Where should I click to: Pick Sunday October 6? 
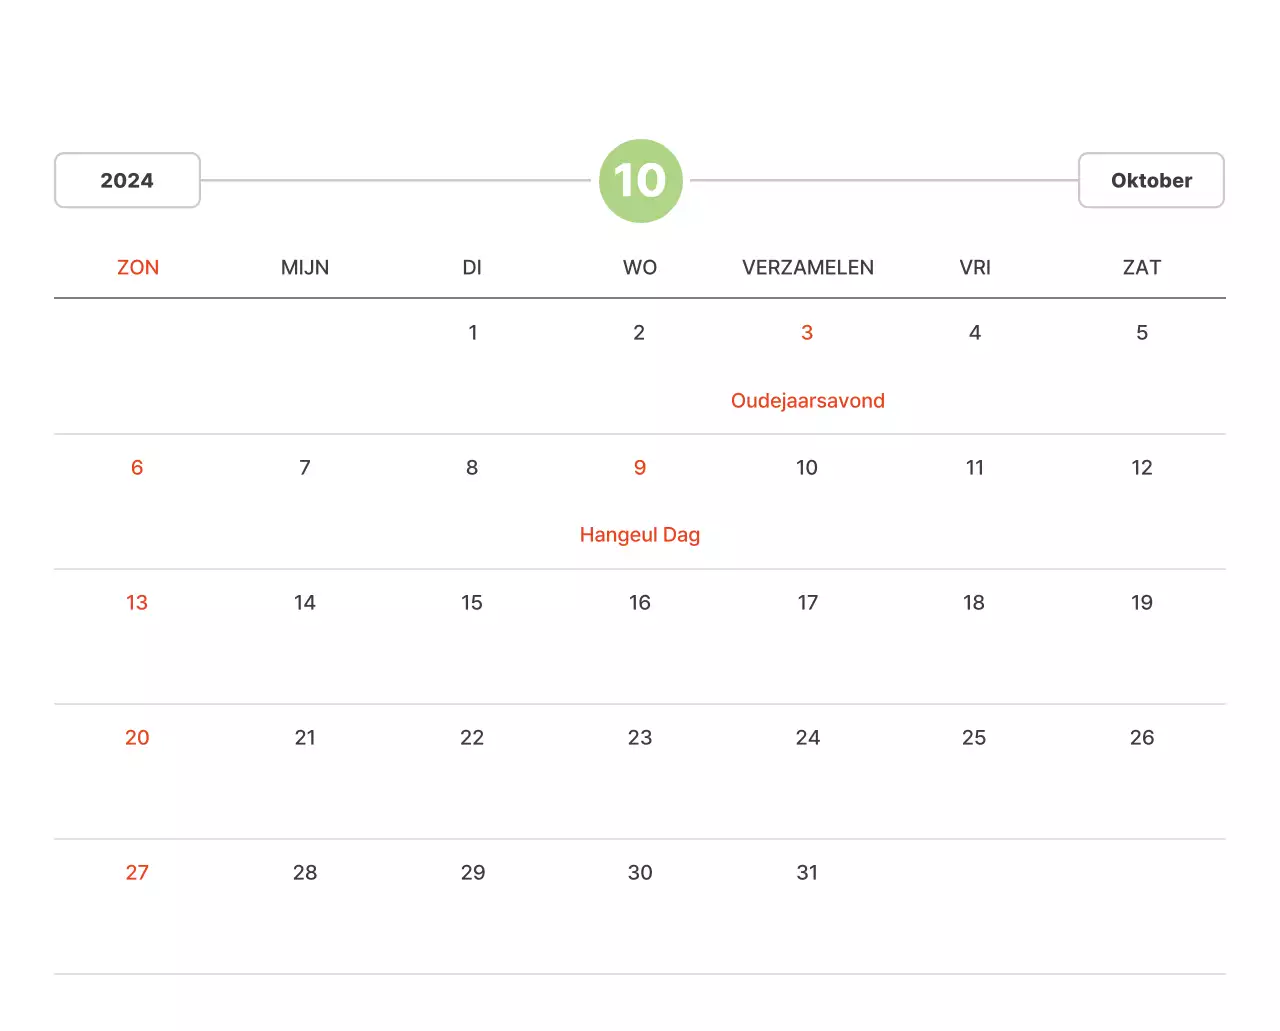click(137, 468)
